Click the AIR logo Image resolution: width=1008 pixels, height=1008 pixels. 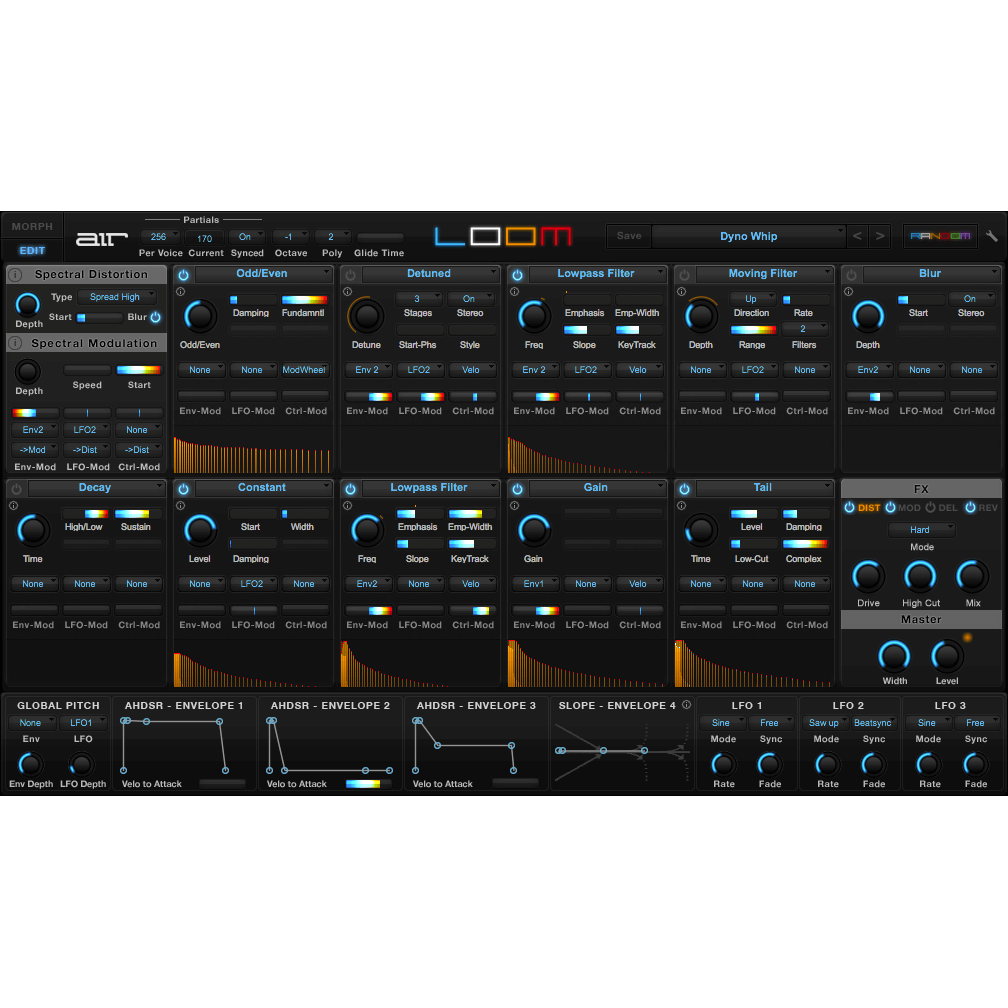pyautogui.click(x=102, y=238)
